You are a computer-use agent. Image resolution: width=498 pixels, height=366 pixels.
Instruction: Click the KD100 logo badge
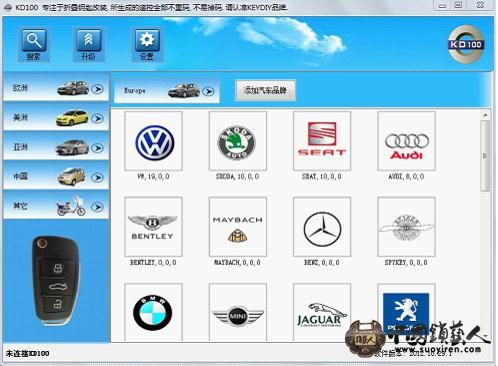(466, 44)
